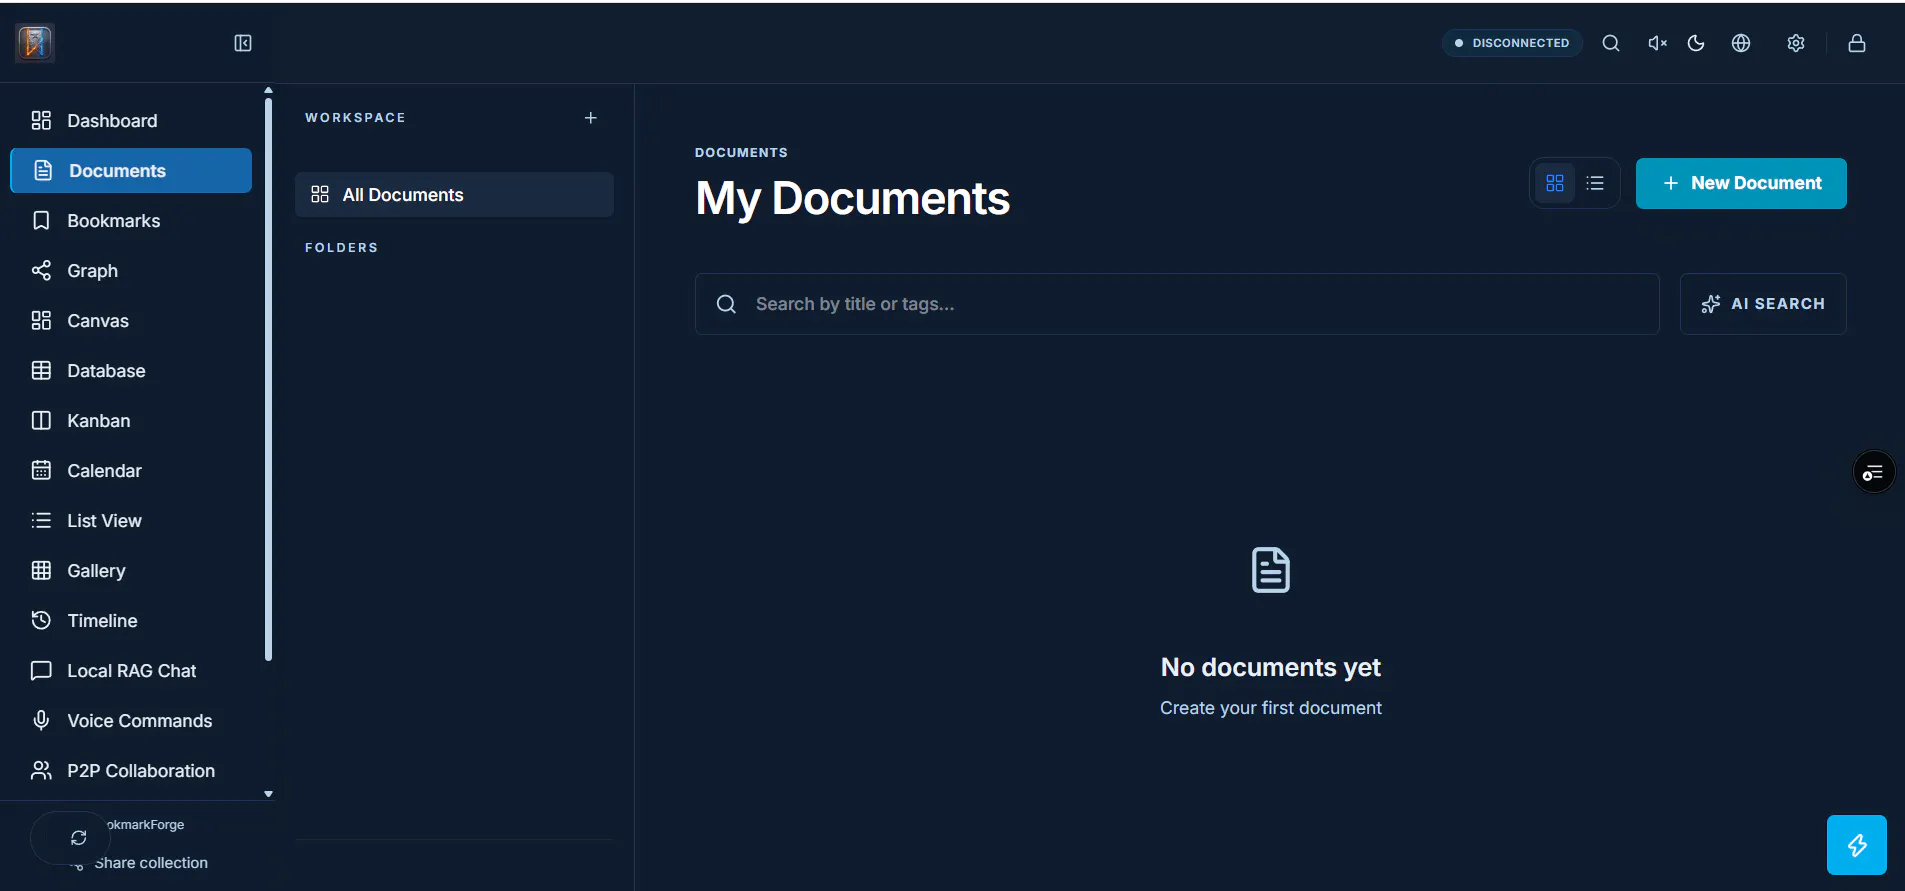1905x891 pixels.
Task: Open Calendar in the sidebar
Action: pyautogui.click(x=131, y=471)
